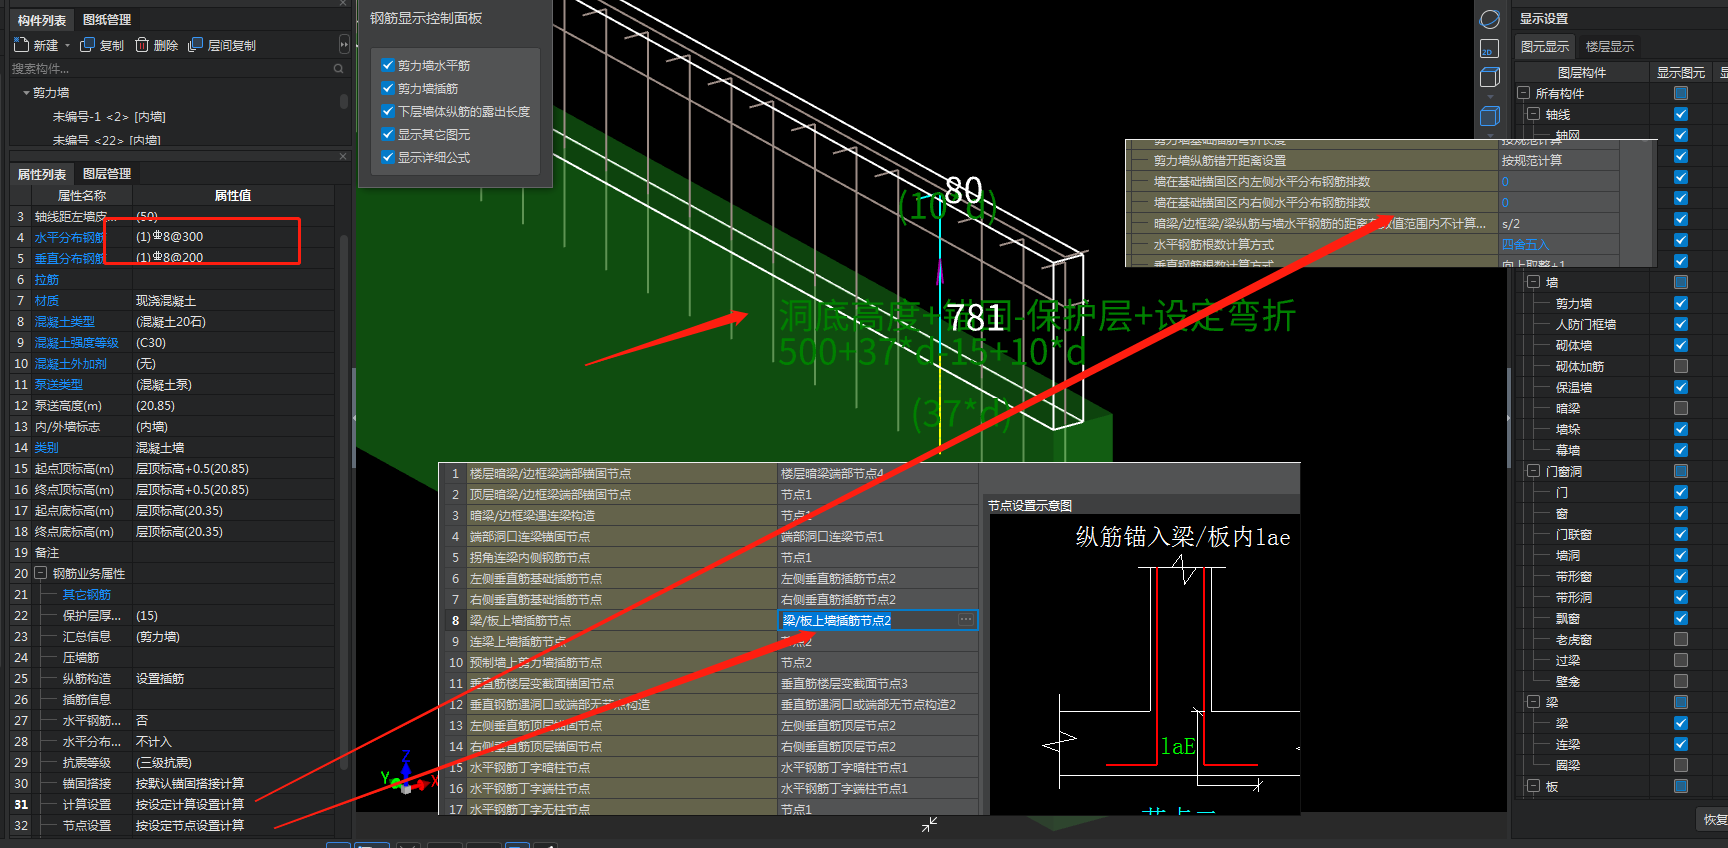Click 恢复 button at bottom right
This screenshot has width=1728, height=848.
tap(1715, 820)
